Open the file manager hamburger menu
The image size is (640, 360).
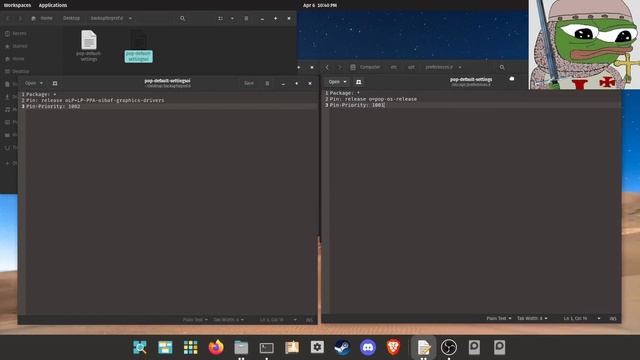[246, 18]
